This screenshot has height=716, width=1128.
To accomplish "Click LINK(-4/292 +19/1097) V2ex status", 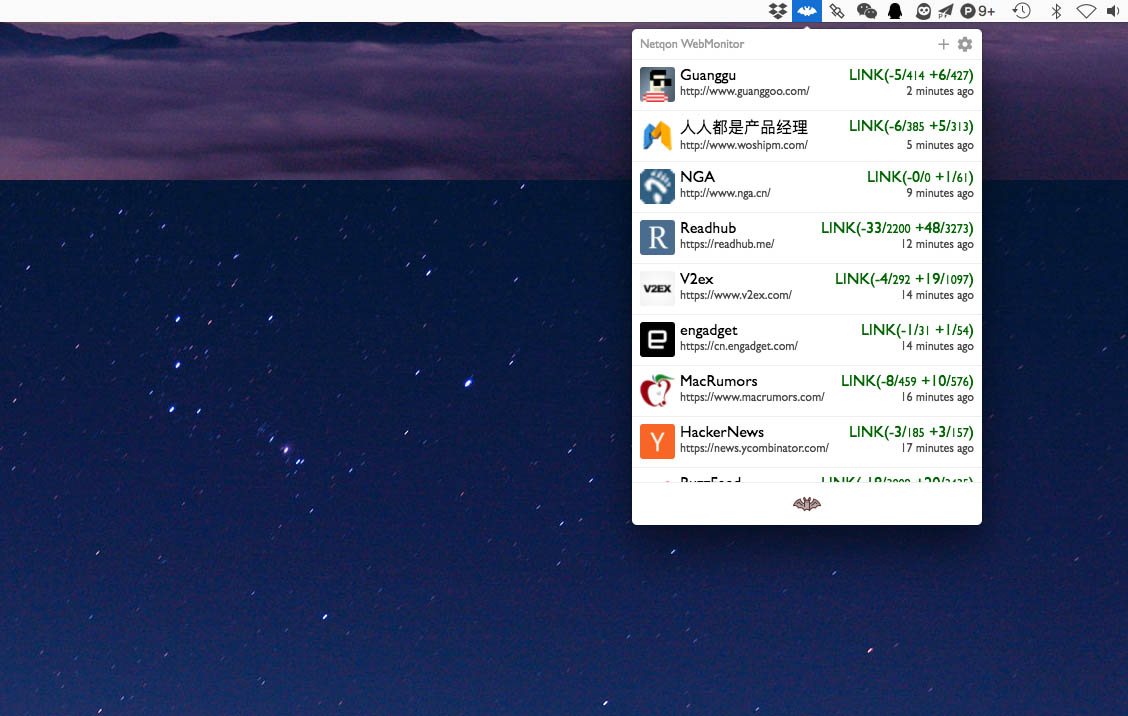I will [904, 279].
